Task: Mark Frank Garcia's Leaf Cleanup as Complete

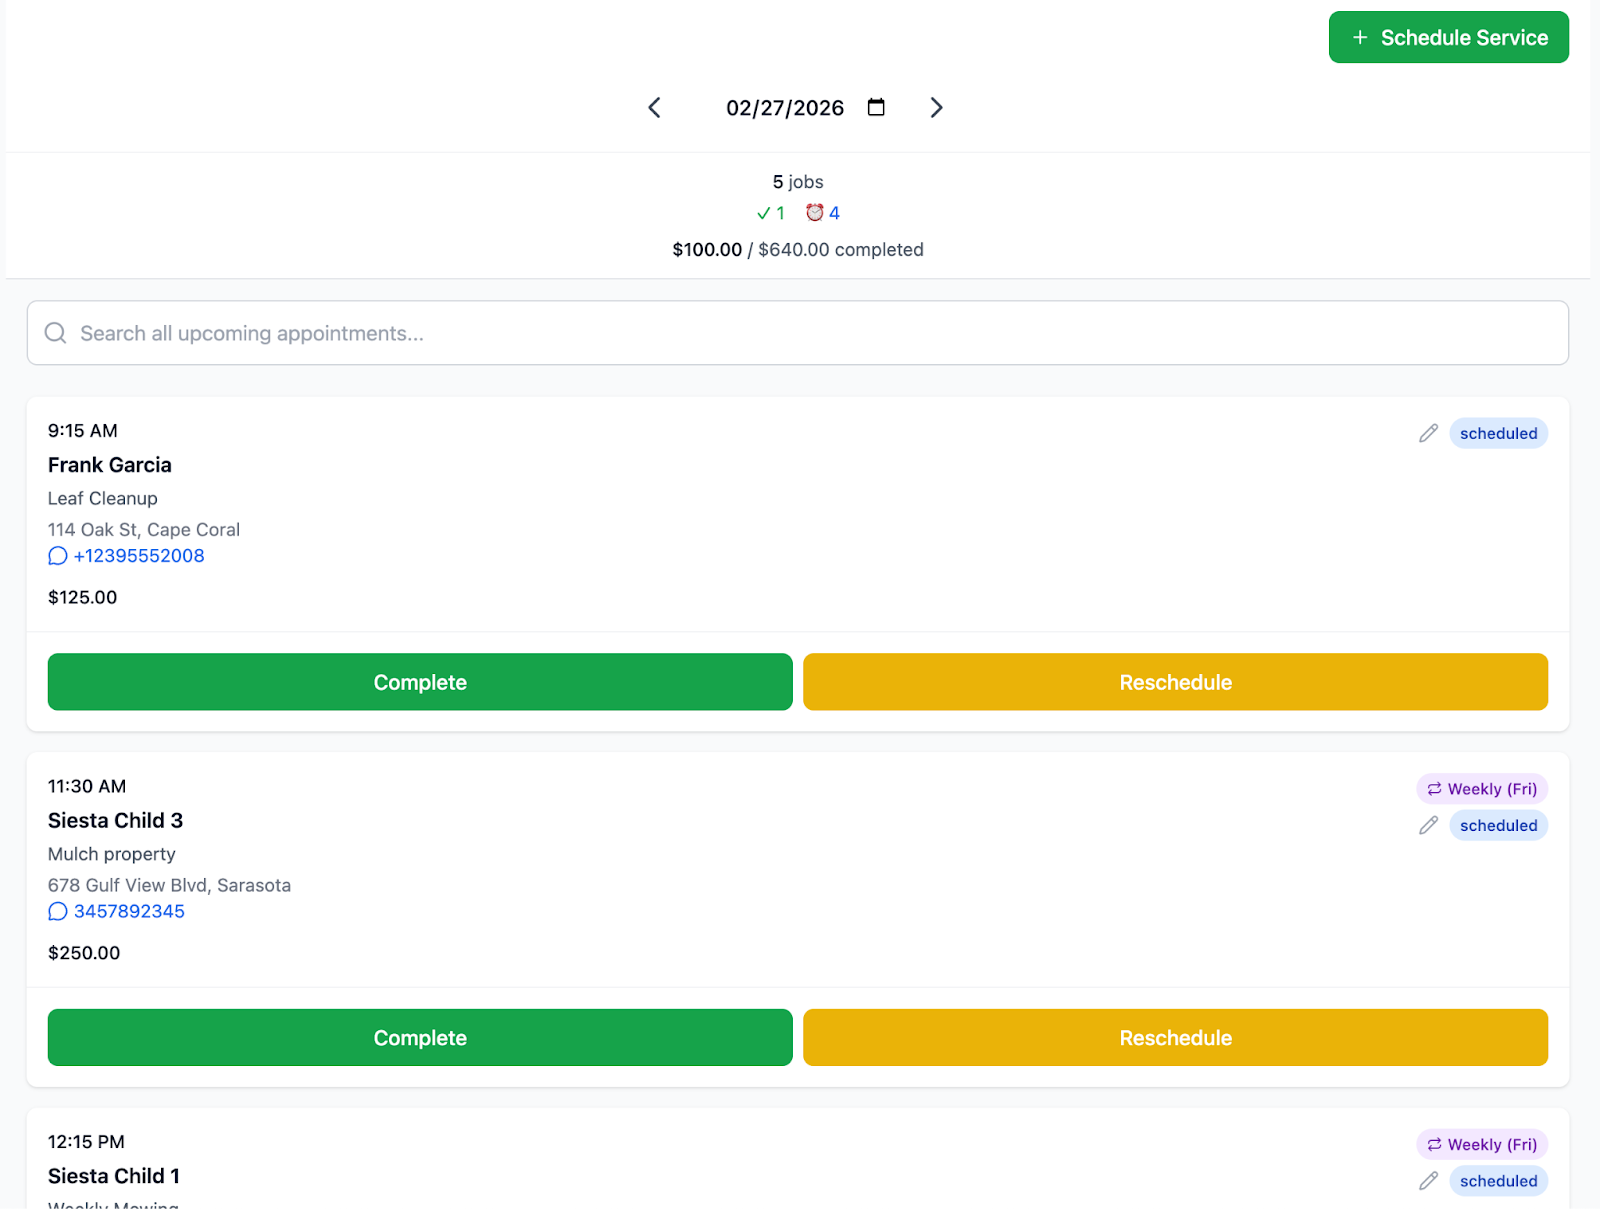Action: [x=420, y=682]
